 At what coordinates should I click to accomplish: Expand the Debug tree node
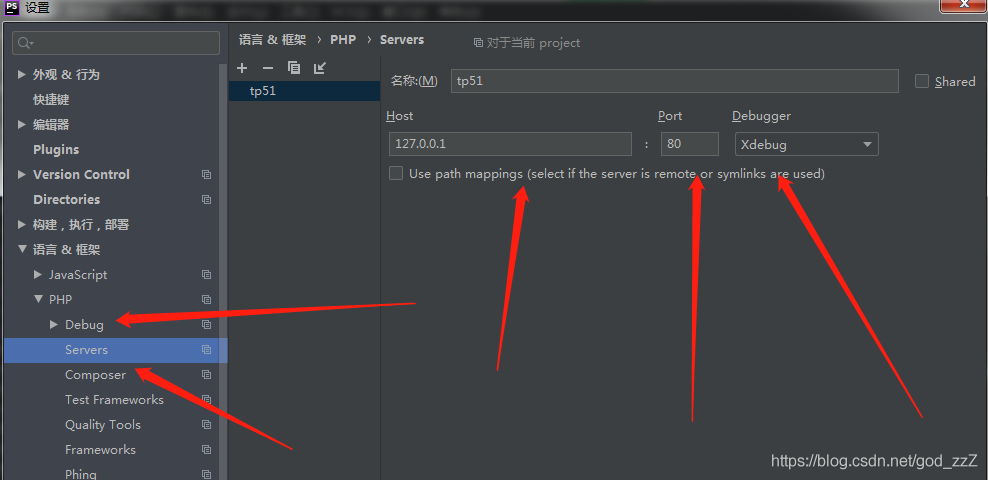(x=54, y=325)
